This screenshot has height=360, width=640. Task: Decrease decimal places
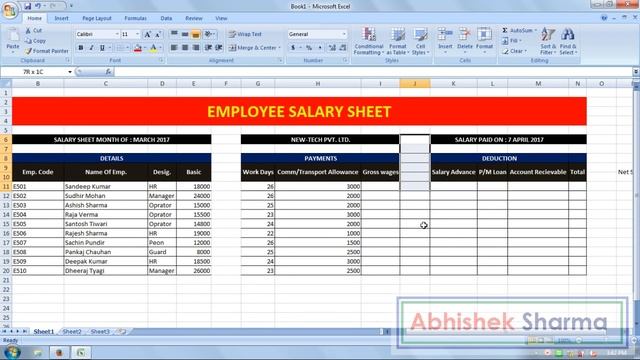click(343, 48)
